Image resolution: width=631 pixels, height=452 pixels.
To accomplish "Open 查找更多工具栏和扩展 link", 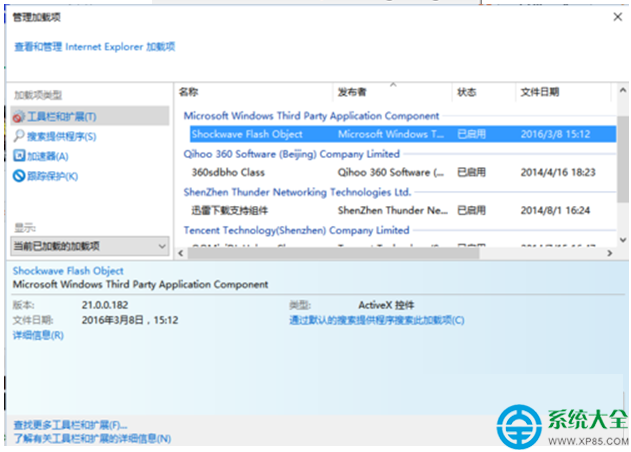I will 71,425.
